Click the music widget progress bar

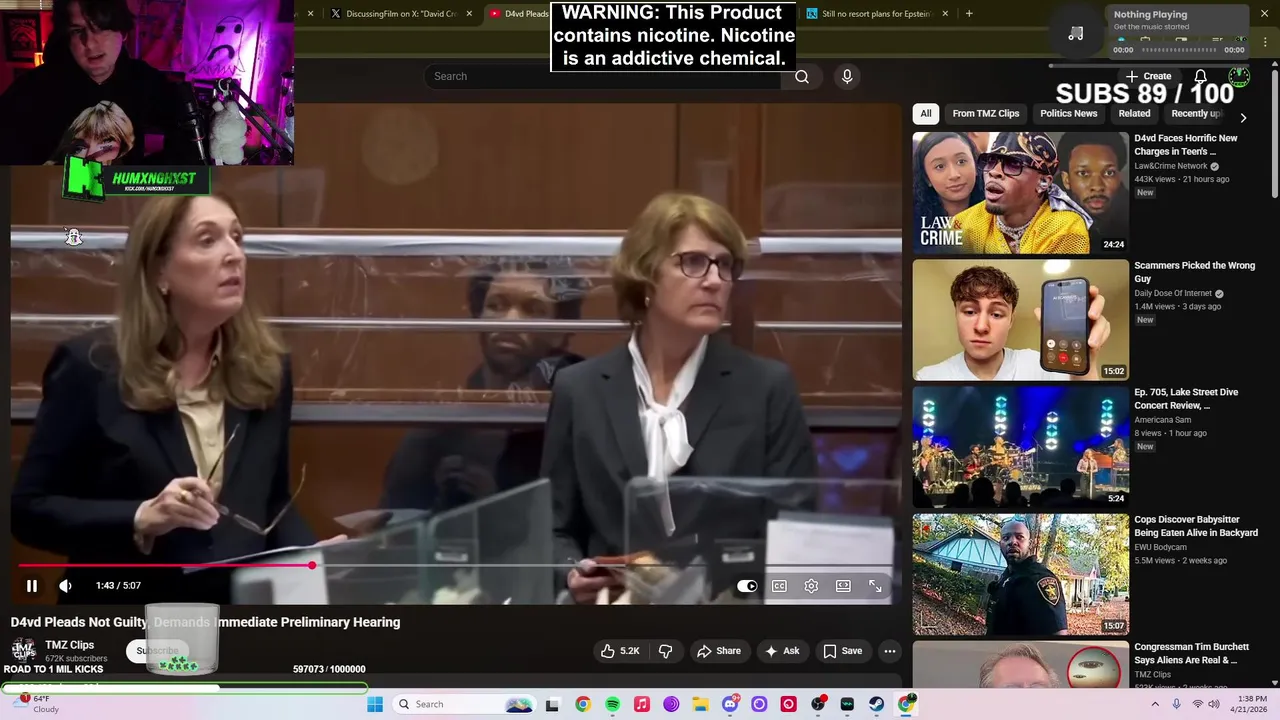1179,50
